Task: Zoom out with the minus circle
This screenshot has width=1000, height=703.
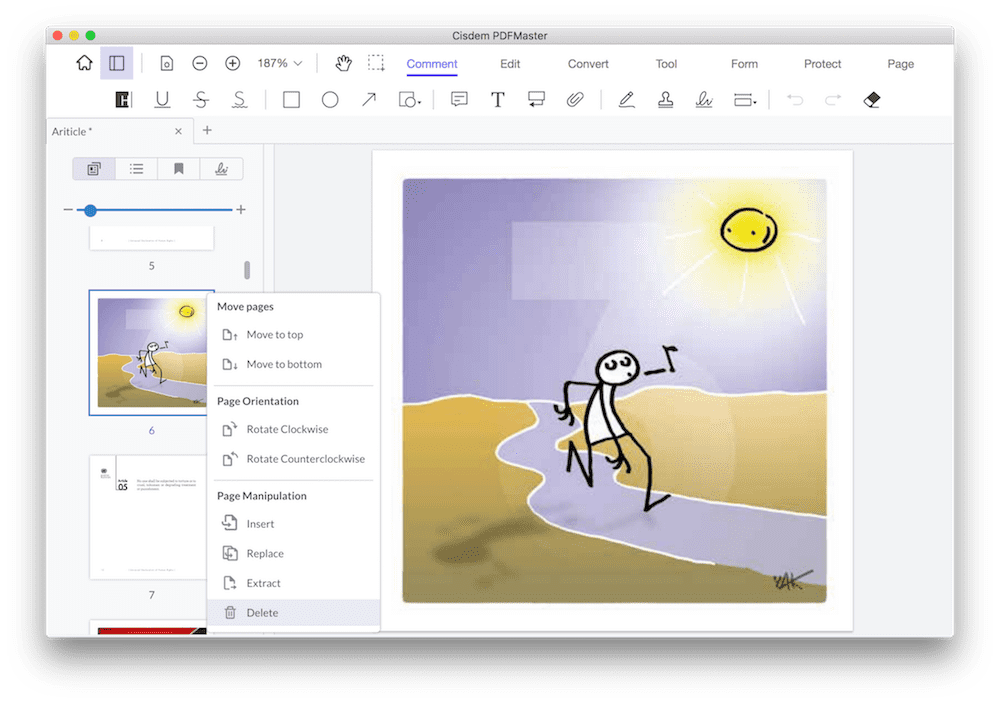Action: (x=200, y=63)
